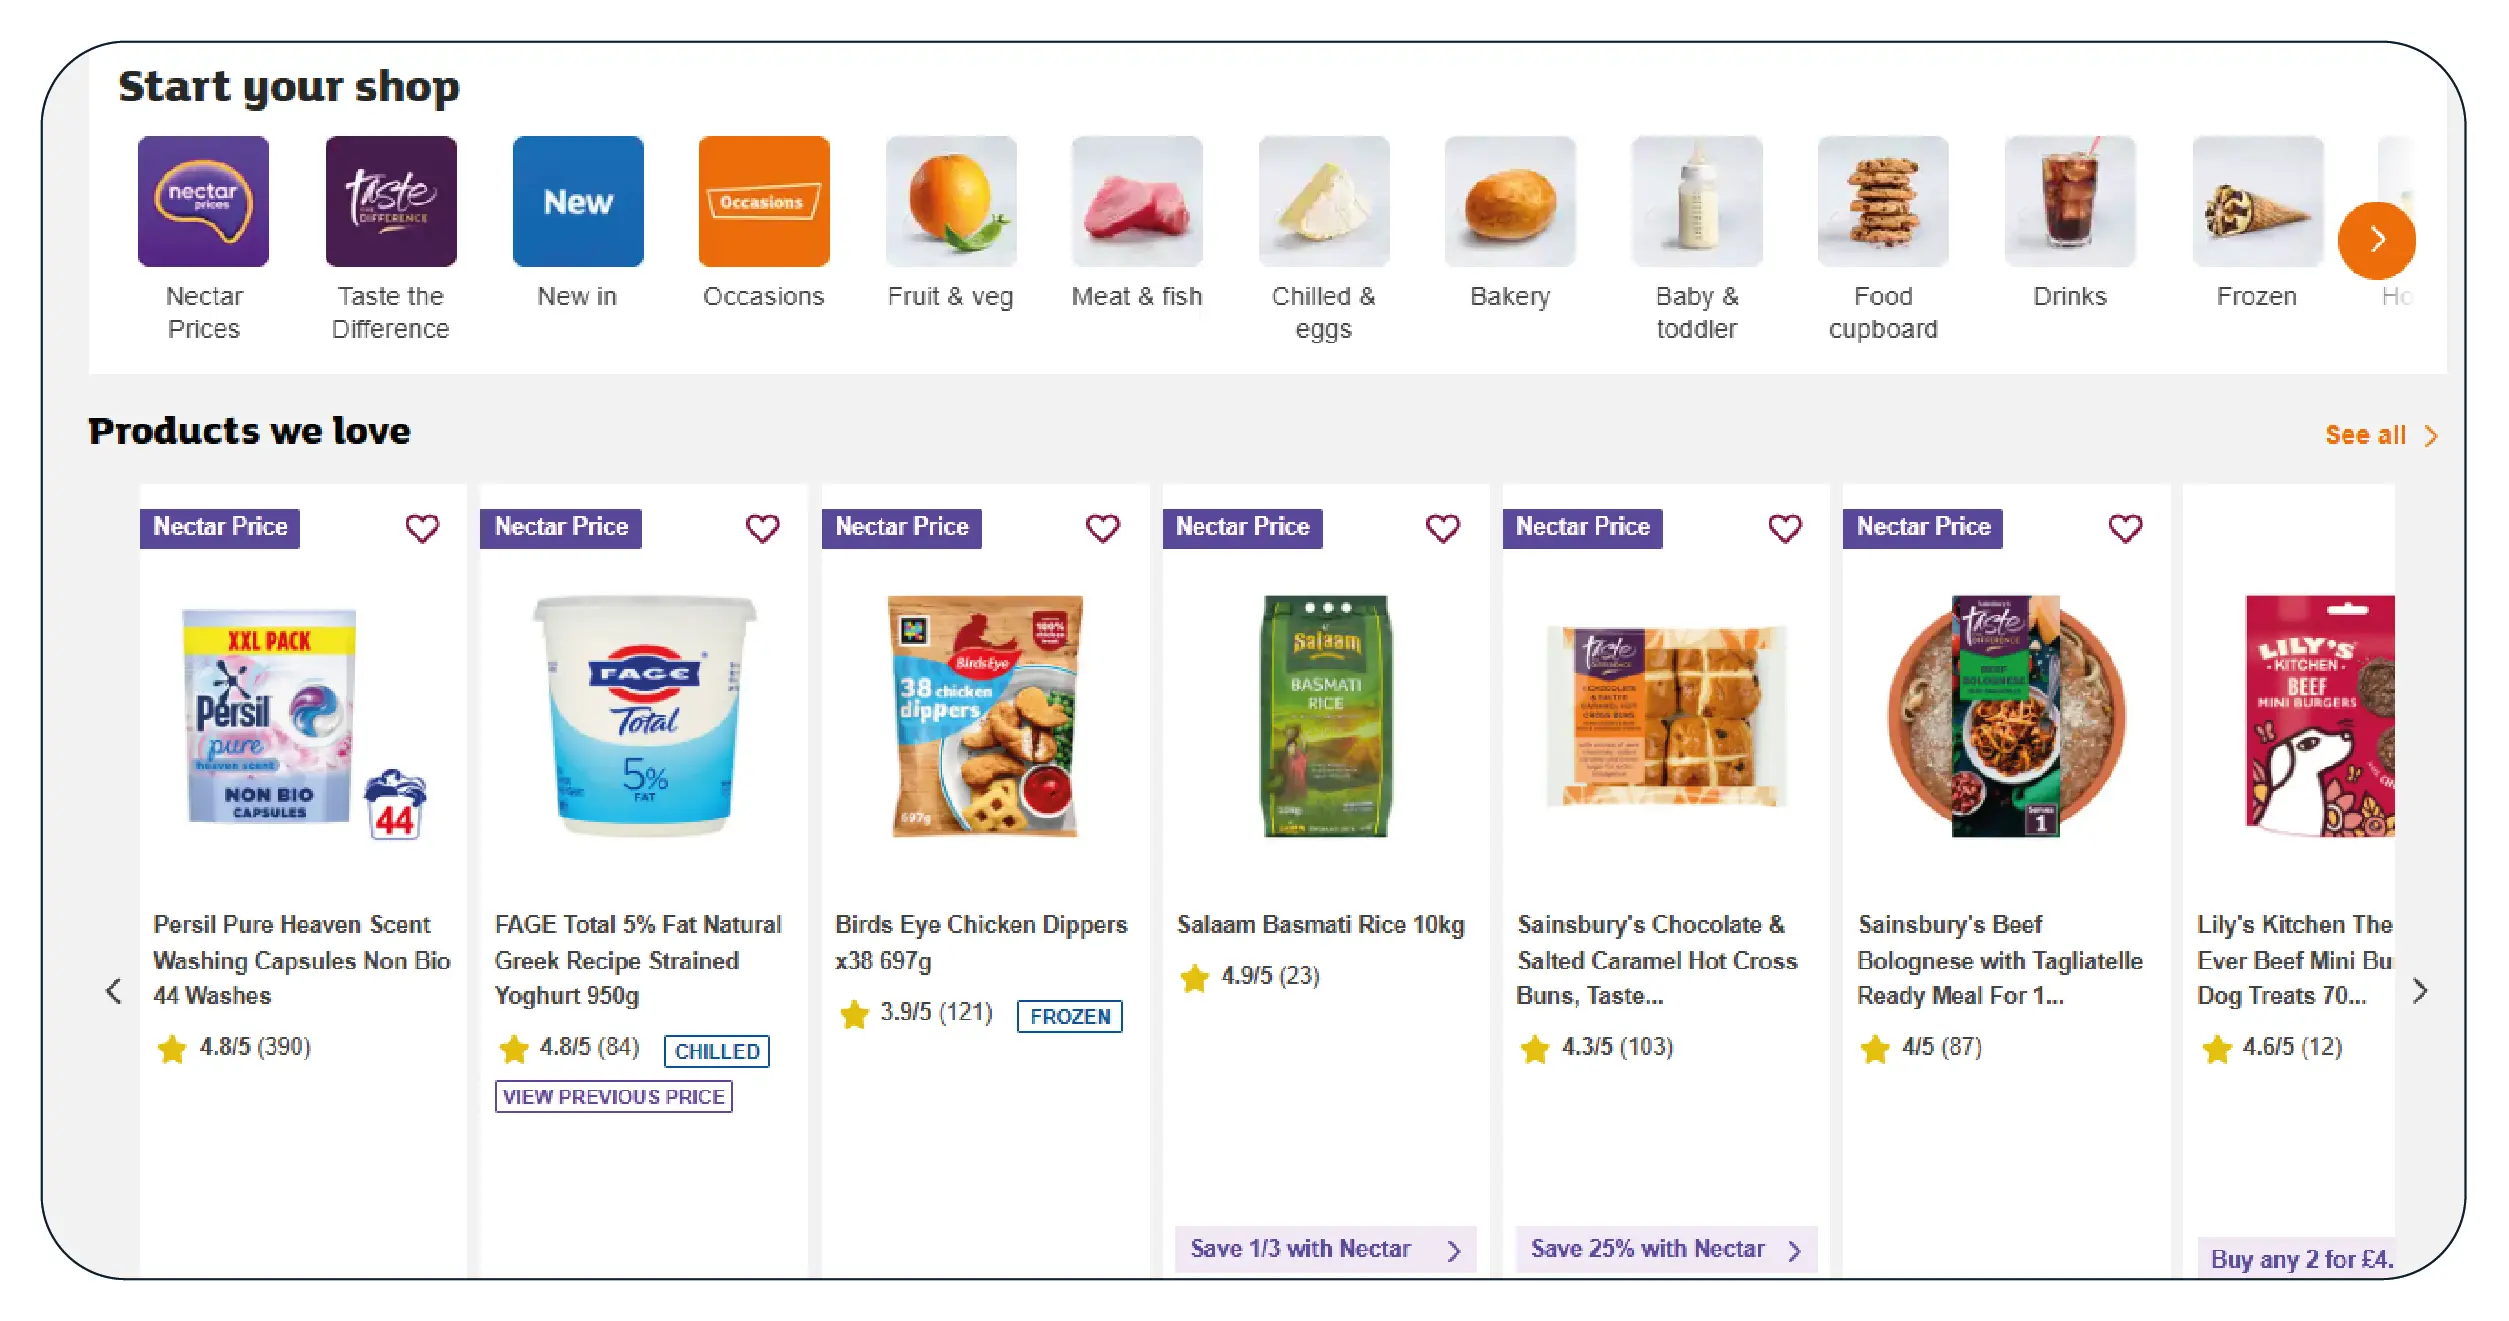Open the Frozen category icon
2509x1321 pixels.
pos(2257,202)
